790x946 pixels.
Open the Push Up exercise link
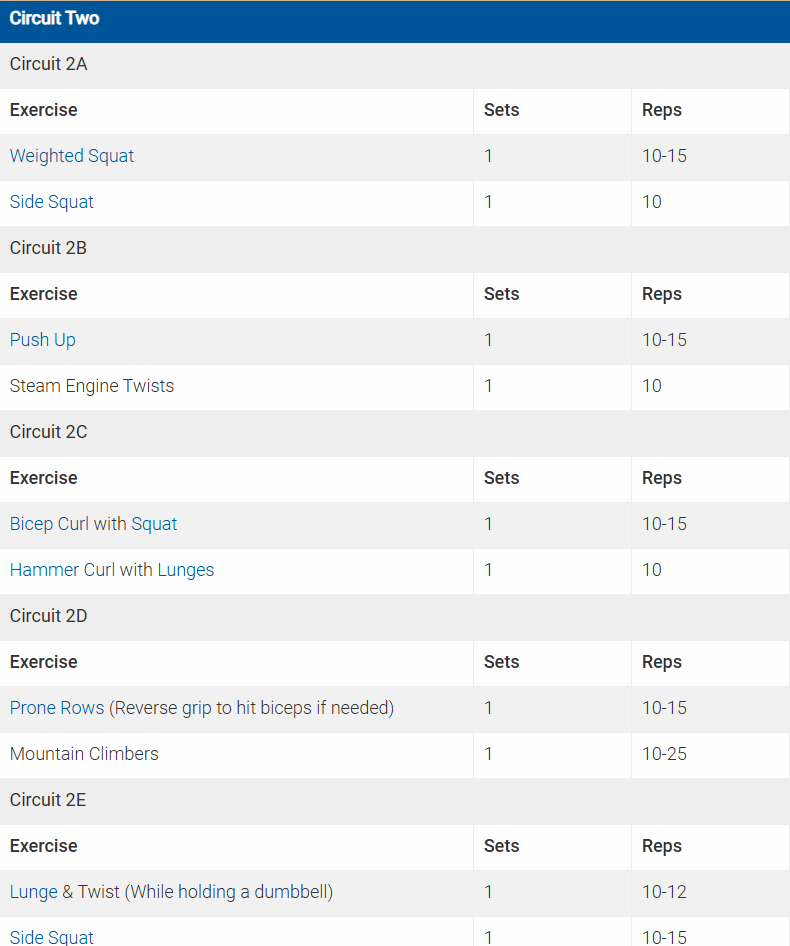point(43,340)
